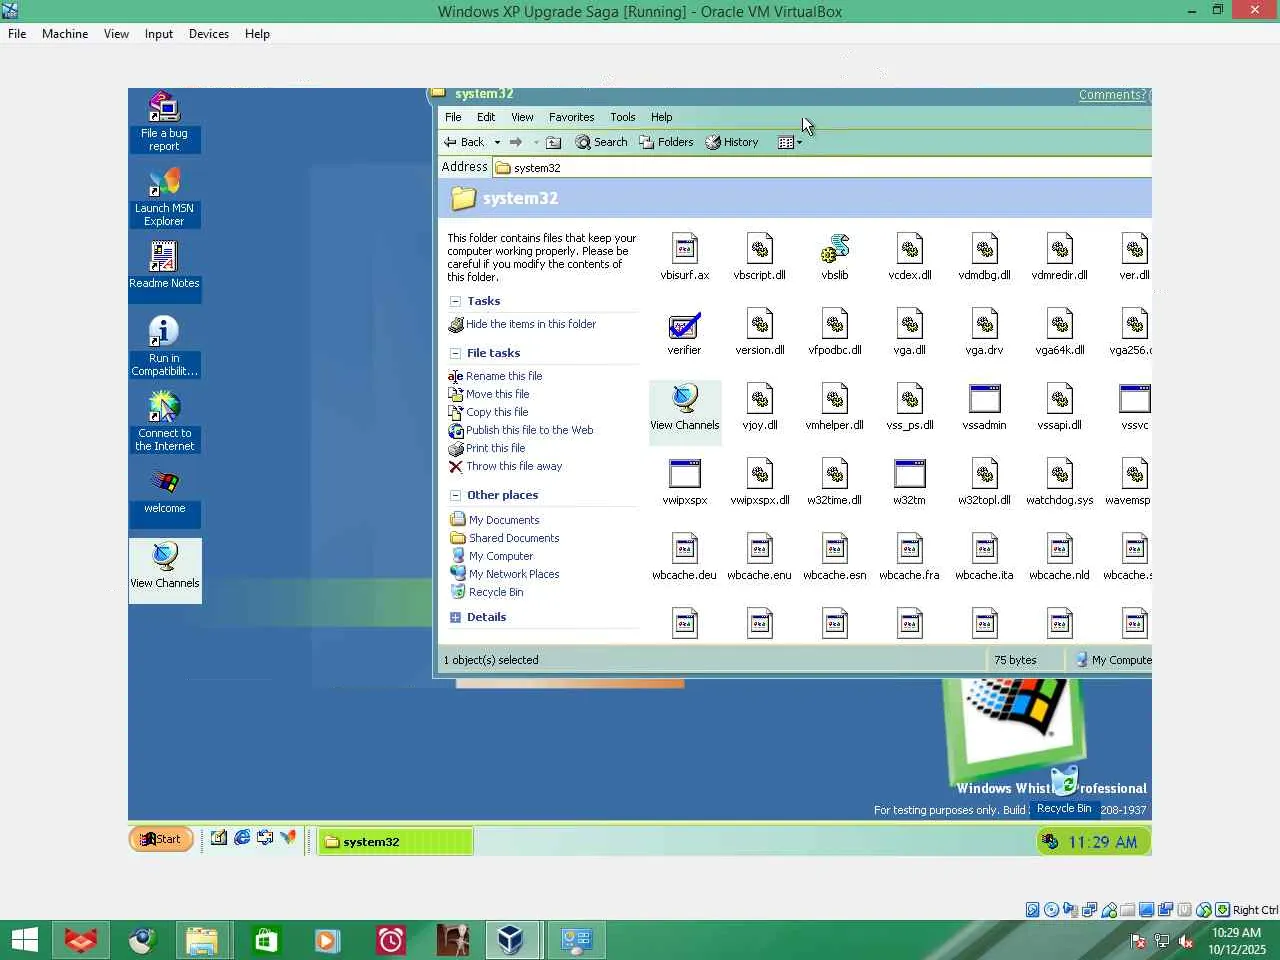The height and width of the screenshot is (960, 1280).
Task: Click the Search toolbar button
Action: (601, 142)
